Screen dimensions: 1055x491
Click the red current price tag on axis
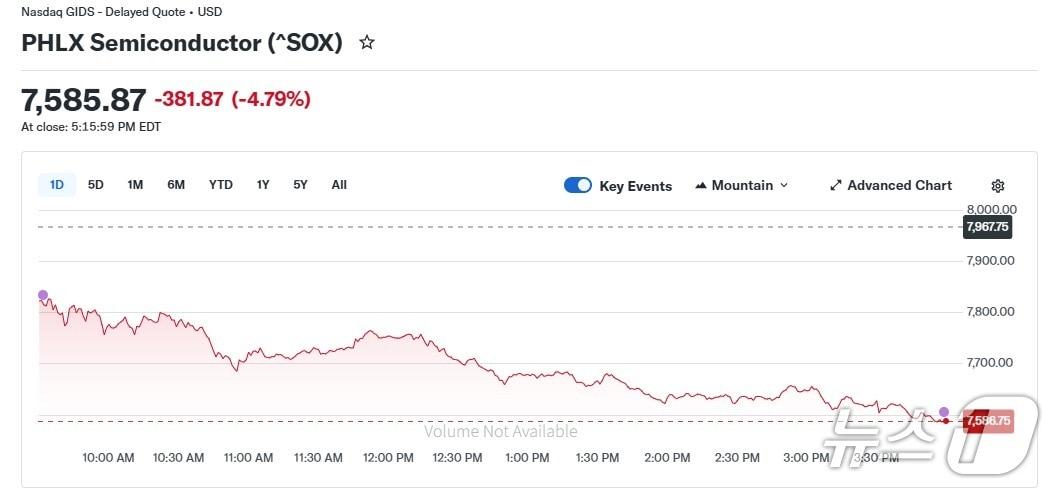click(988, 421)
